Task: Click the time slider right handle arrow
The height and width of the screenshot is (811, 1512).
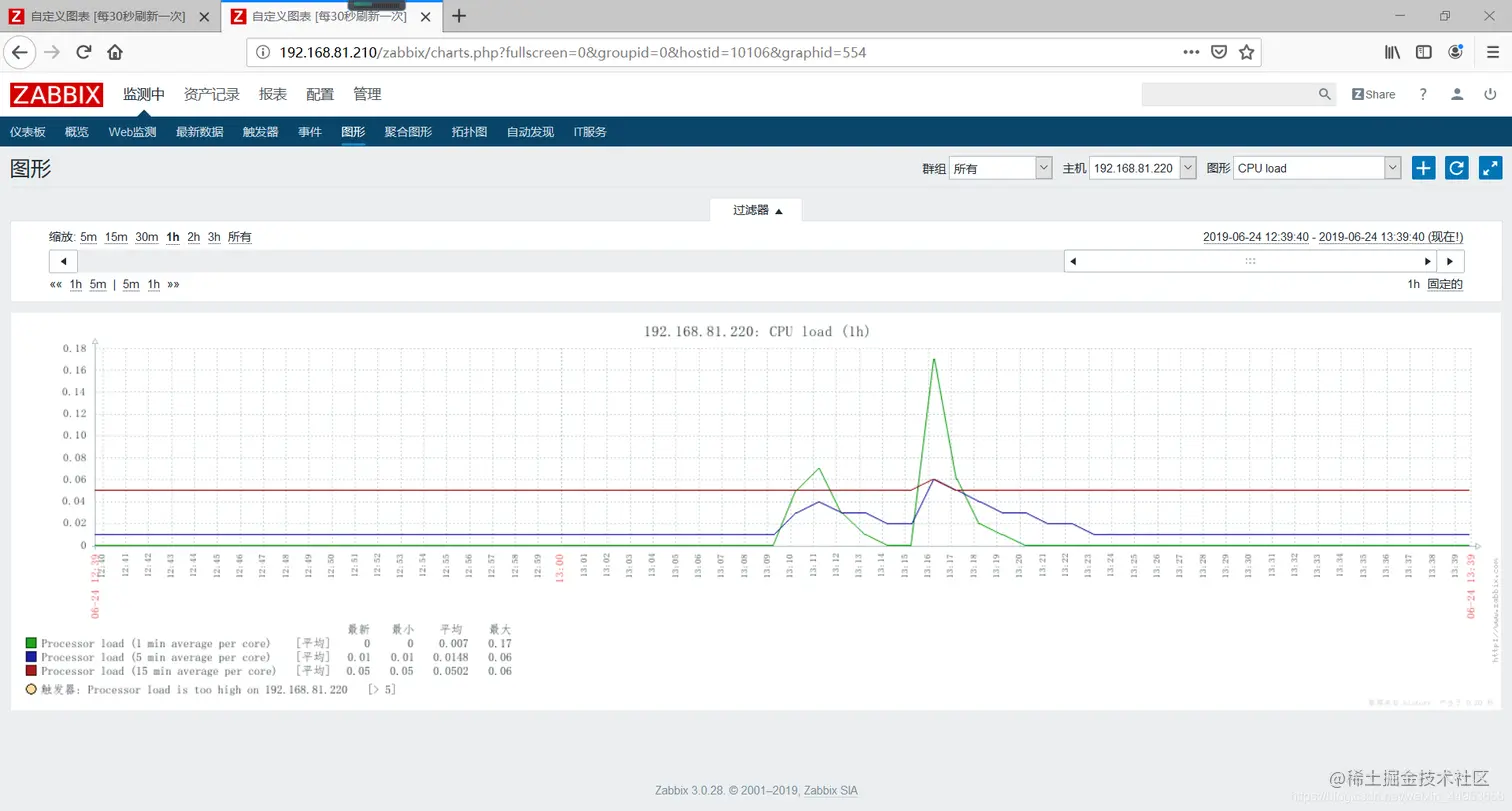Action: tap(1428, 261)
